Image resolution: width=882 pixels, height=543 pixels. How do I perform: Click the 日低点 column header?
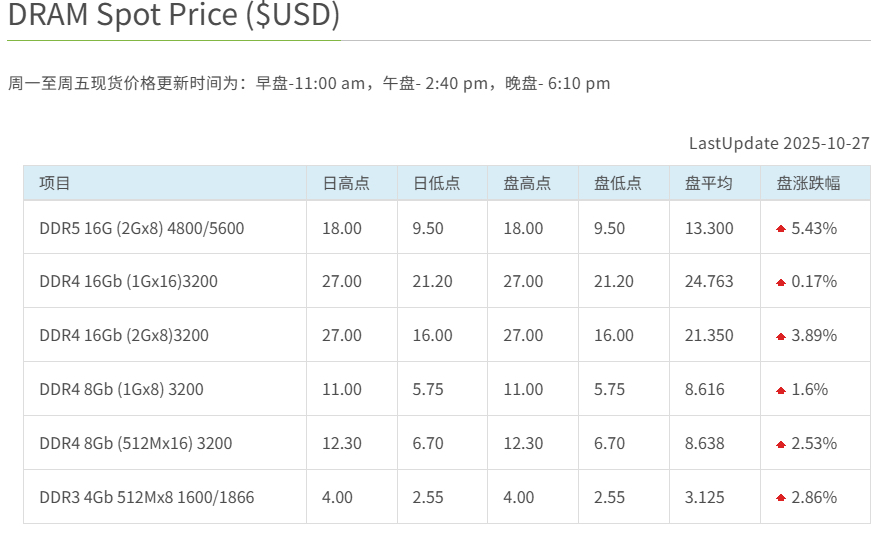(436, 183)
